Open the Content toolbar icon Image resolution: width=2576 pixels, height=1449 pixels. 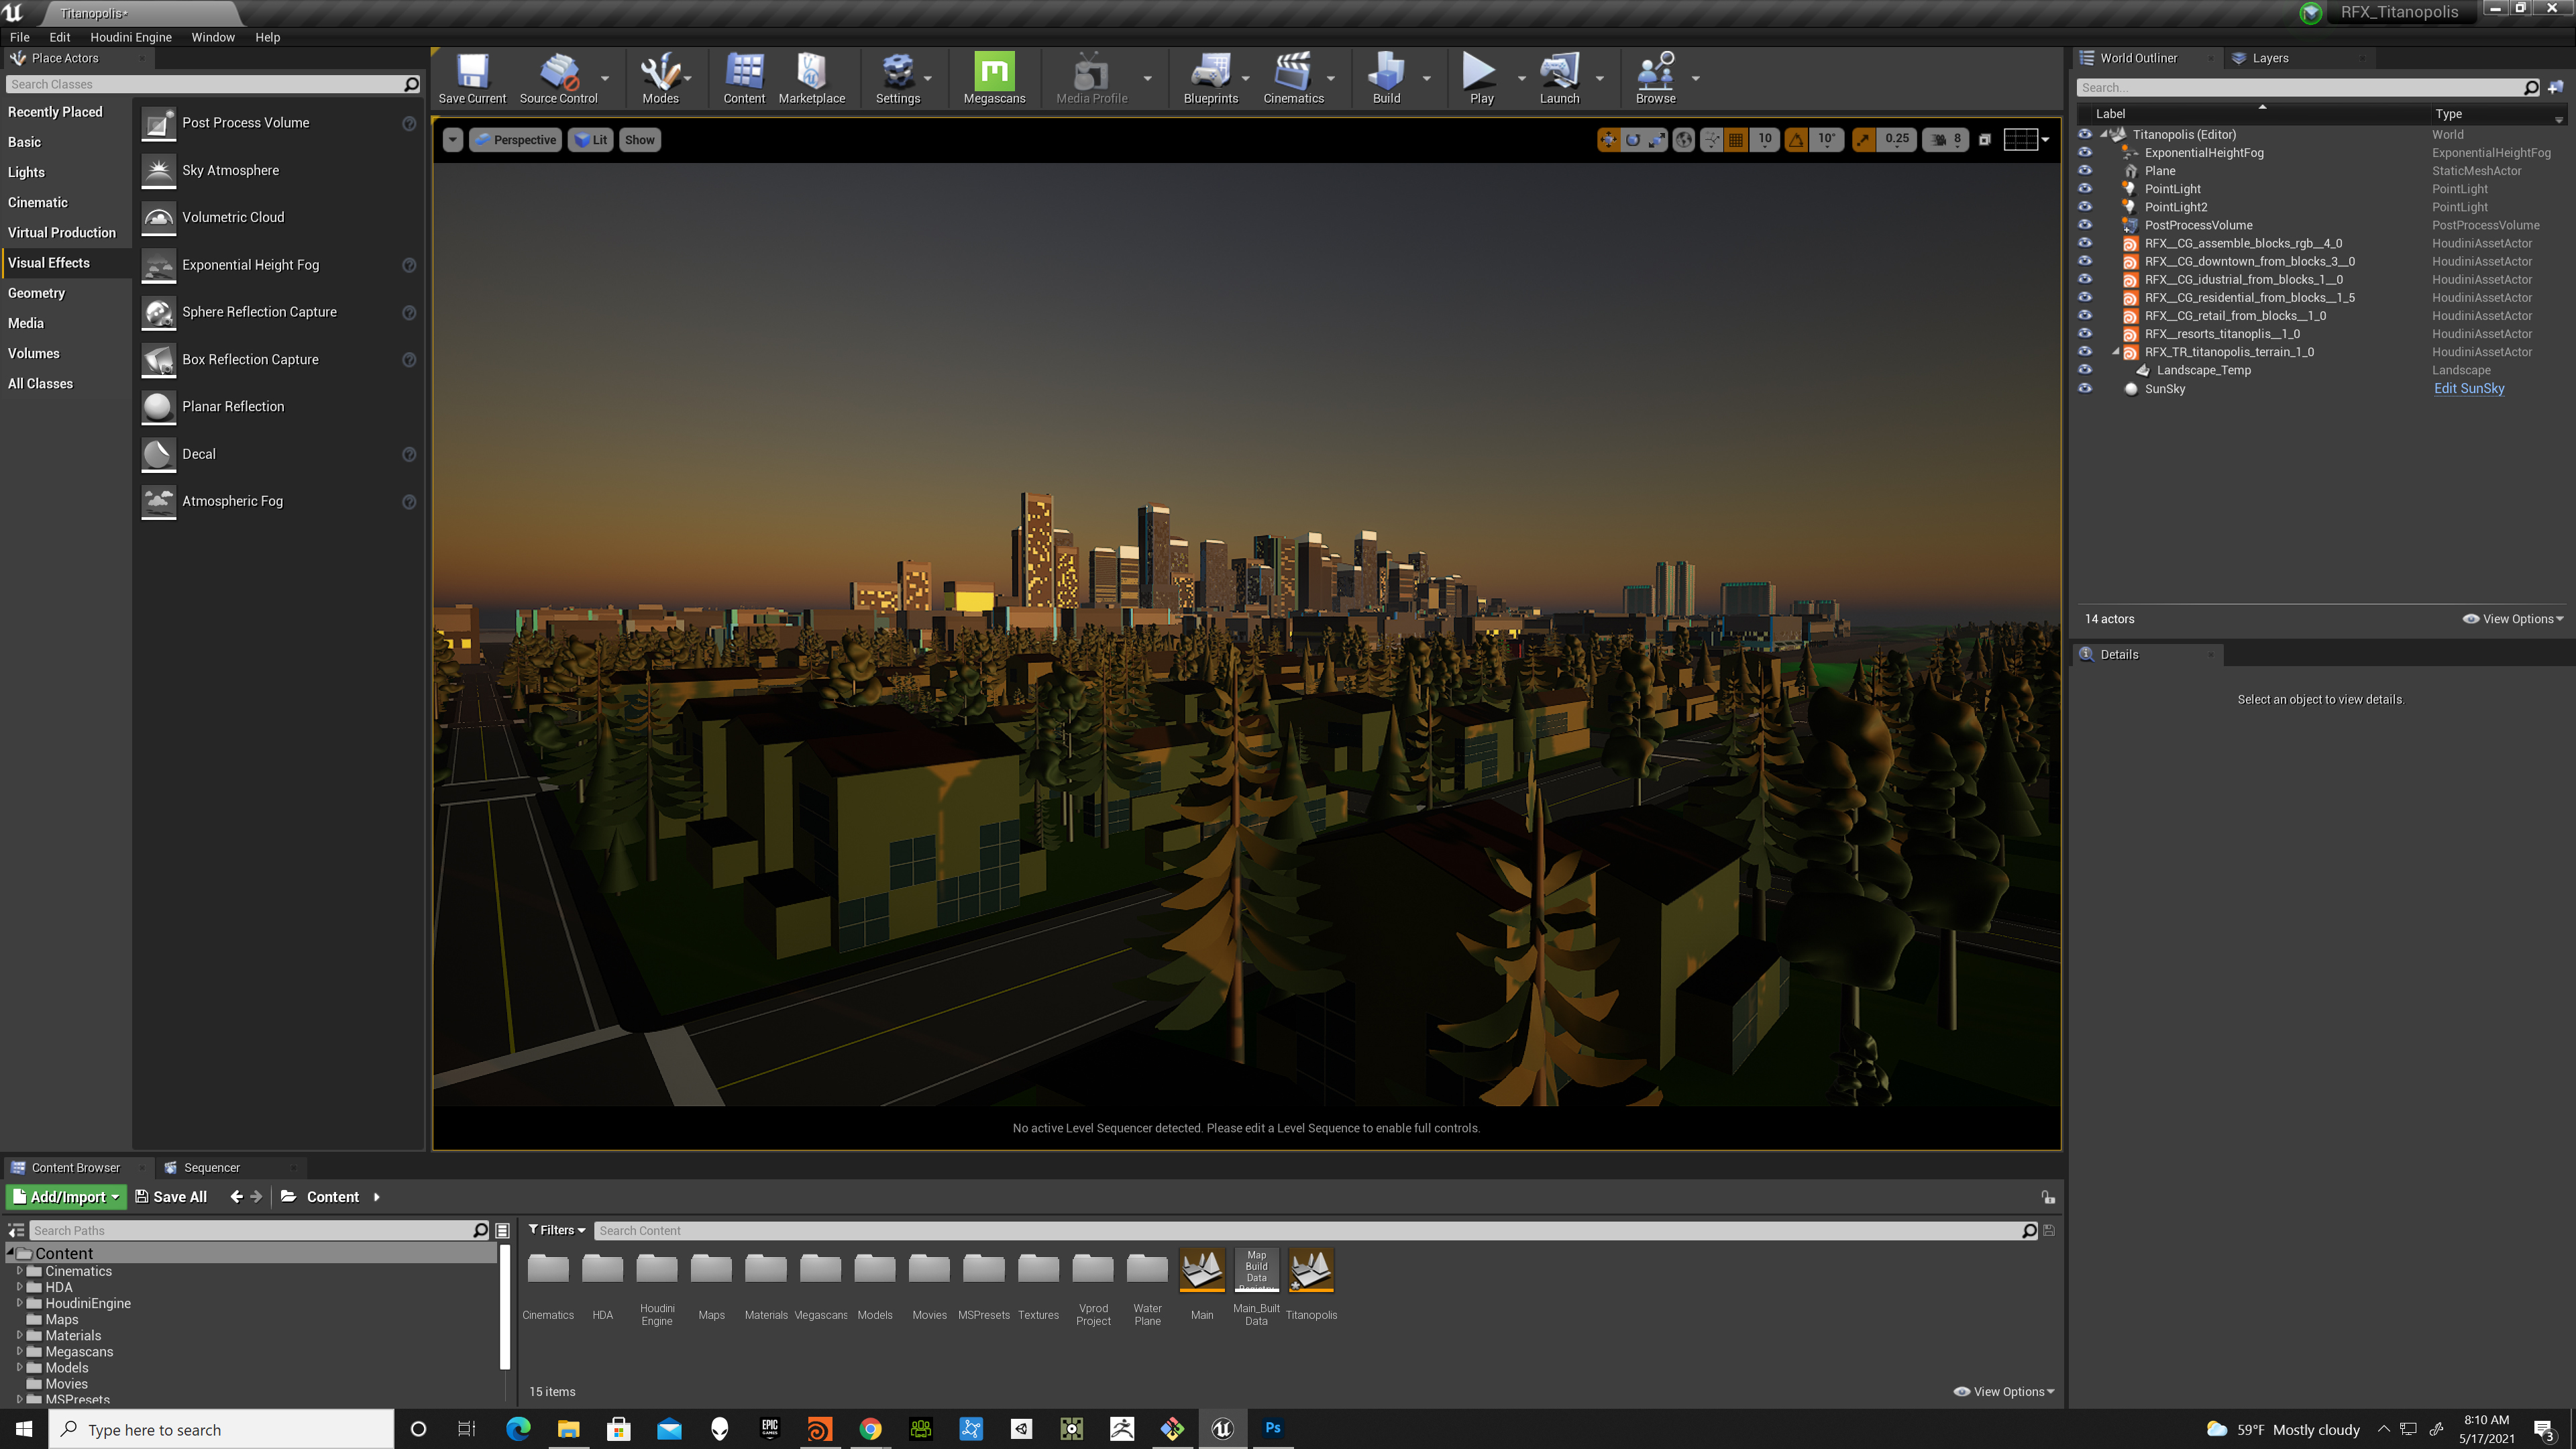pyautogui.click(x=744, y=78)
